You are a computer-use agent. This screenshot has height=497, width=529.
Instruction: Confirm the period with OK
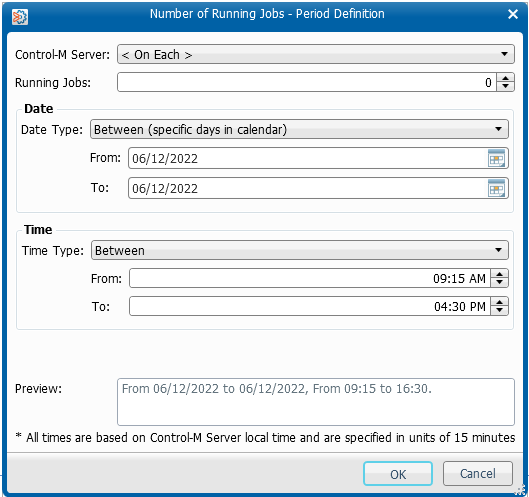(x=398, y=474)
